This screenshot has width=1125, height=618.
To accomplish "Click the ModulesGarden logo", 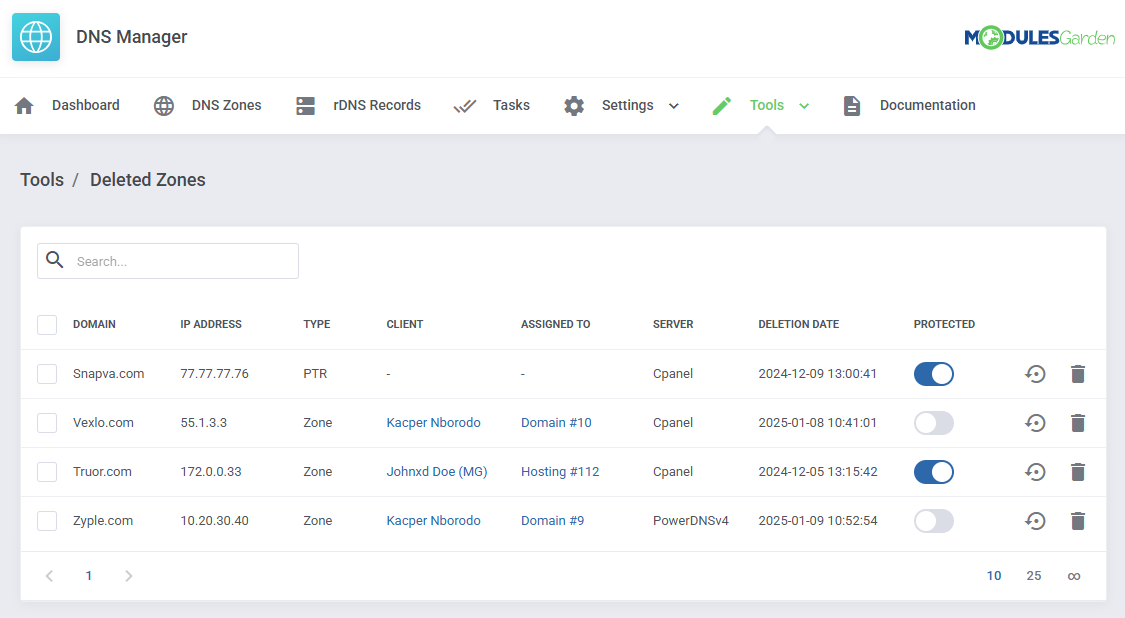I will (1040, 37).
